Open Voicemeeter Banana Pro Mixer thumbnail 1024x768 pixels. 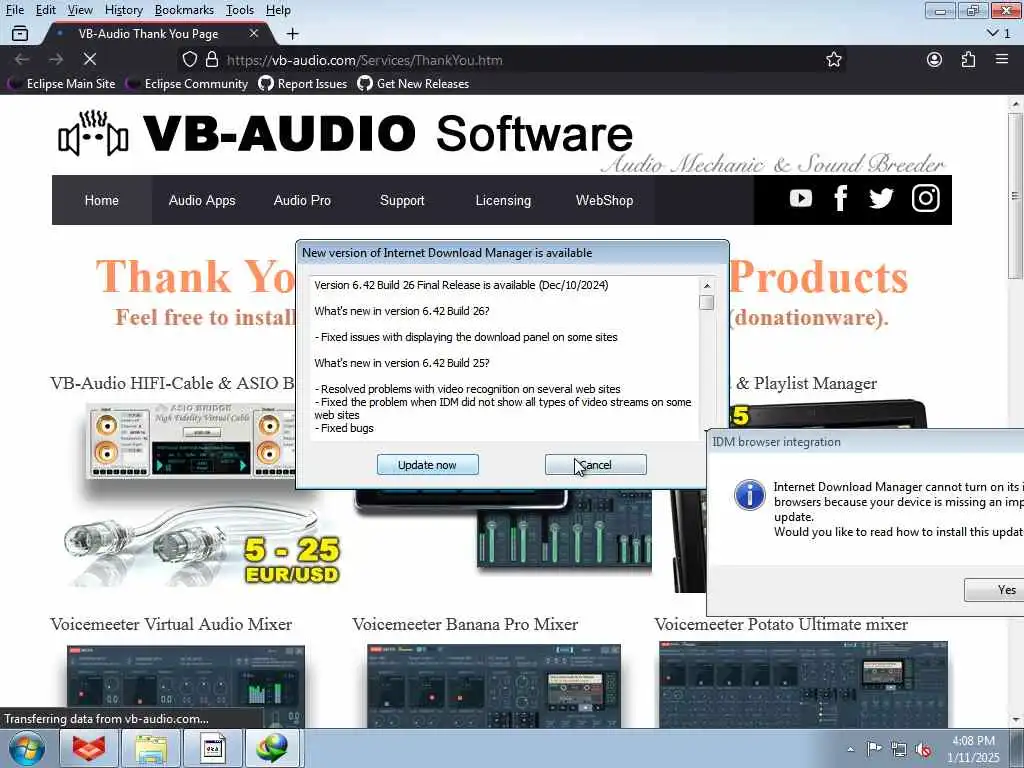coord(494,686)
